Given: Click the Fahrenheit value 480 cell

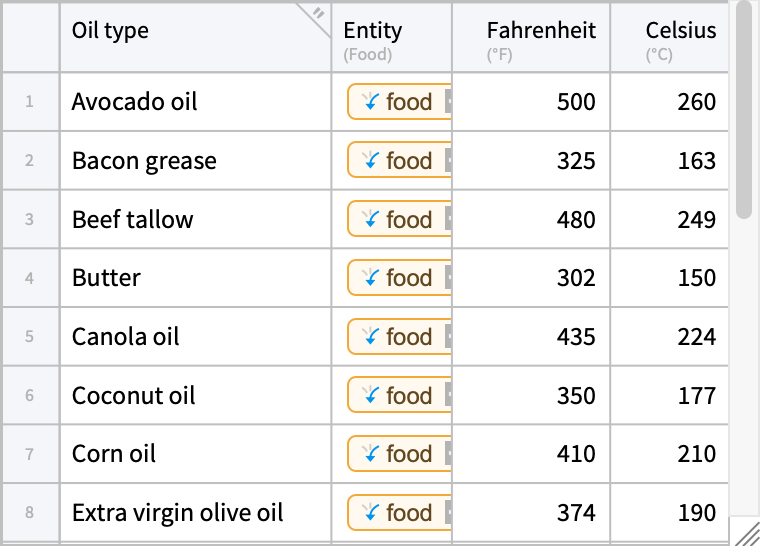Looking at the screenshot, I should click(531, 219).
